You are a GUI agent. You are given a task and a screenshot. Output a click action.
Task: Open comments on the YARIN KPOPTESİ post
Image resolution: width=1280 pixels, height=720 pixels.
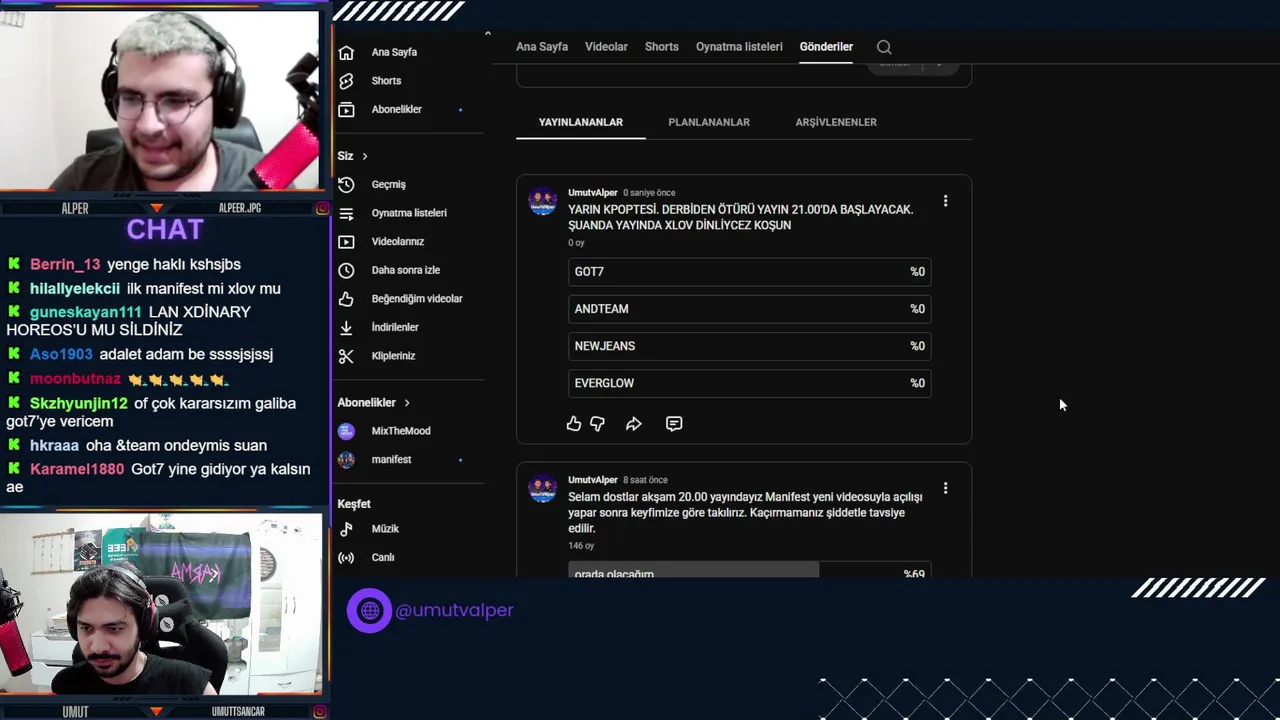click(x=674, y=424)
